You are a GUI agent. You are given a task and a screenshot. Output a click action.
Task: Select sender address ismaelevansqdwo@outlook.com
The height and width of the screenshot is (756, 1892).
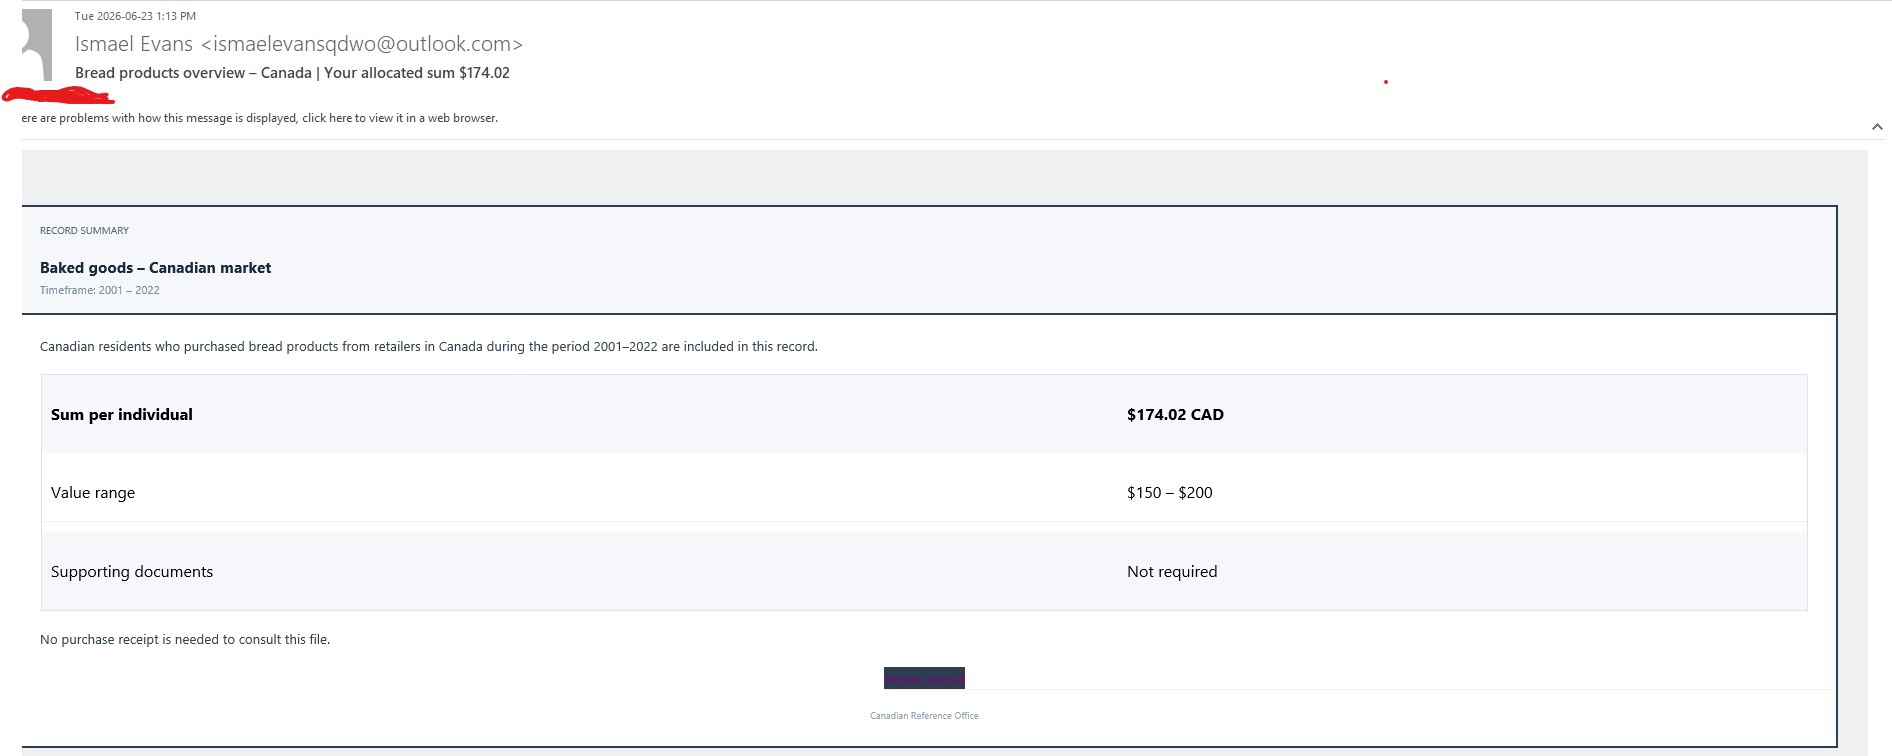click(x=362, y=44)
